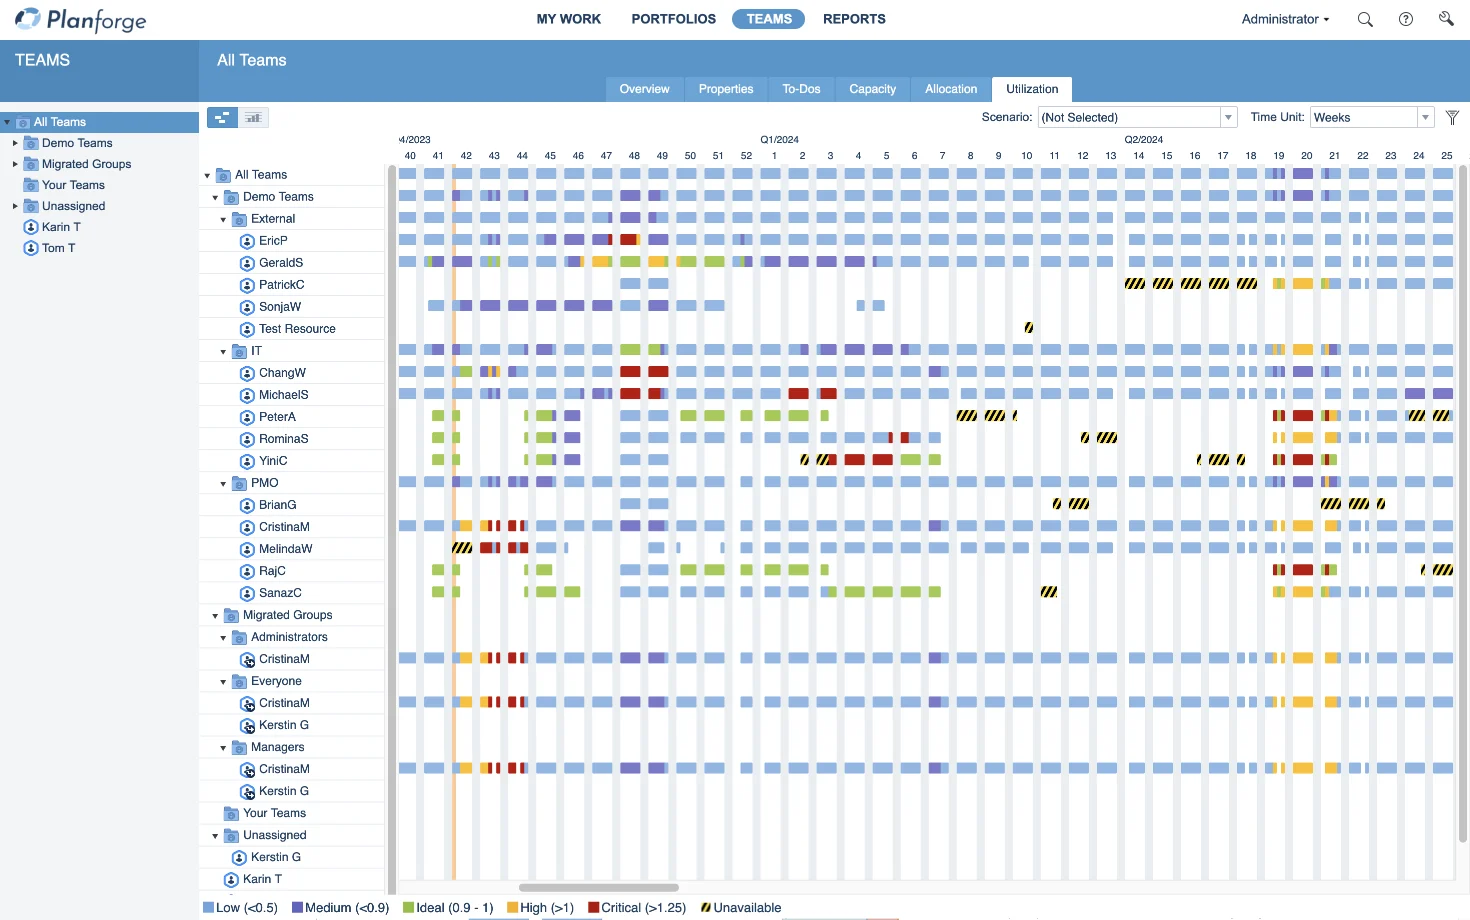Open the search magnifier icon
1470x920 pixels.
[x=1365, y=19]
